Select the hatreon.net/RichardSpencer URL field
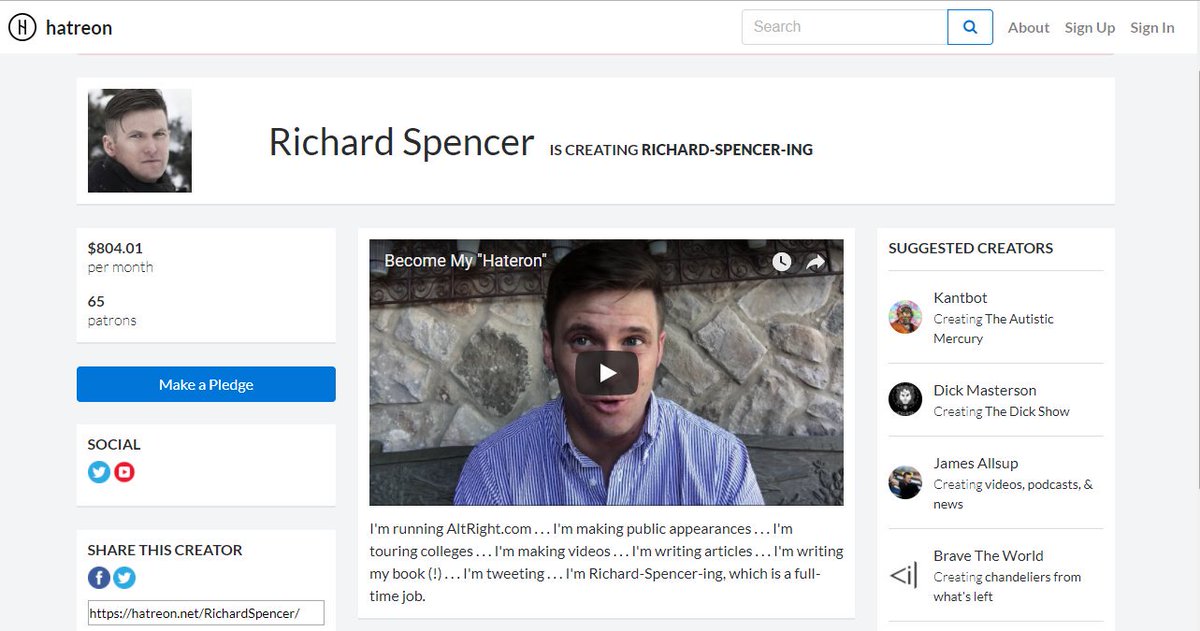The width and height of the screenshot is (1200, 631). pyautogui.click(x=206, y=613)
